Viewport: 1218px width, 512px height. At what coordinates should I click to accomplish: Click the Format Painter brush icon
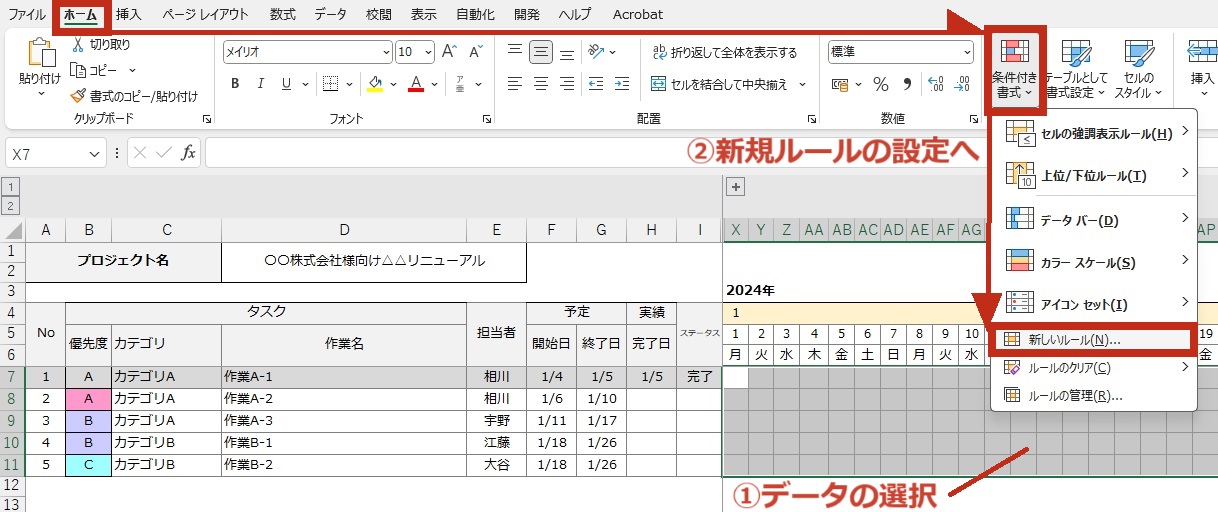[79, 96]
